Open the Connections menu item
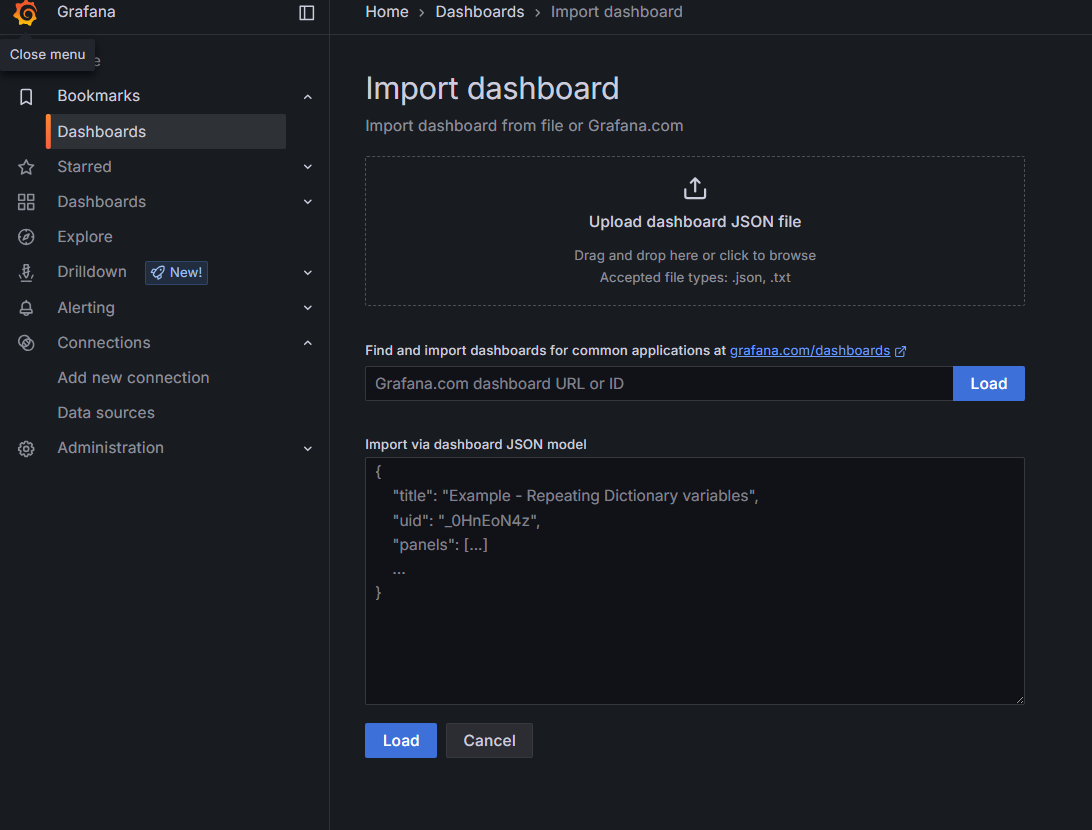 click(x=104, y=343)
